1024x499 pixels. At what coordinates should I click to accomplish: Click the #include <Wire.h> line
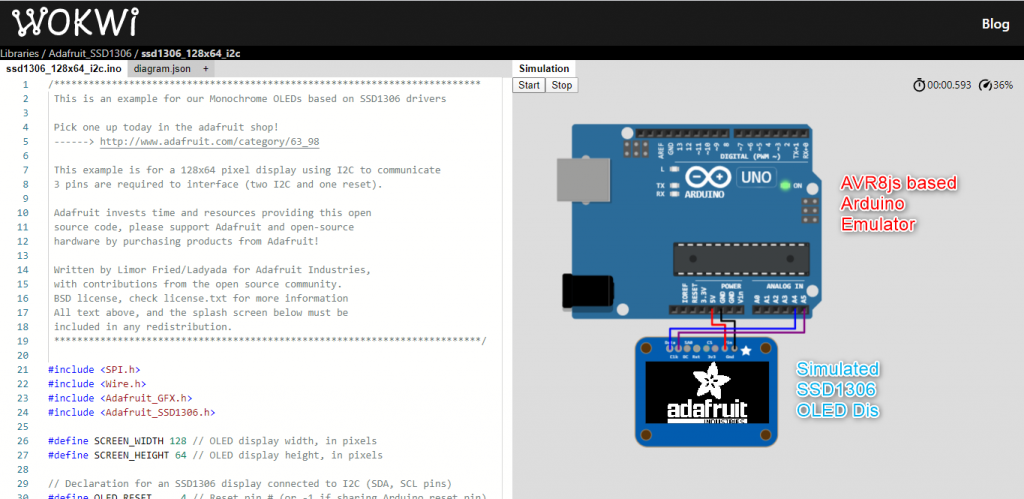coord(97,384)
